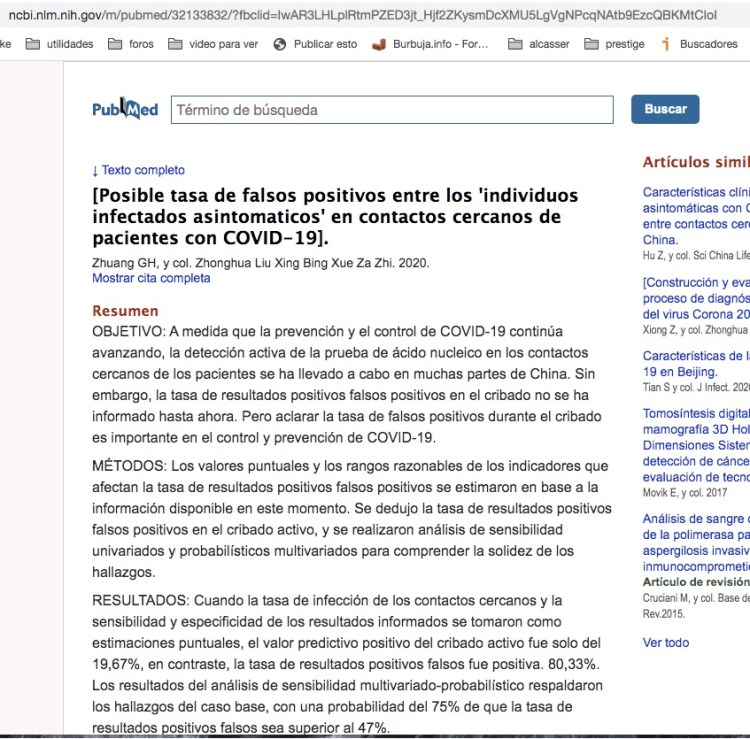The width and height of the screenshot is (750, 739).
Task: Click the Término de búsqueda search field
Action: tap(391, 110)
